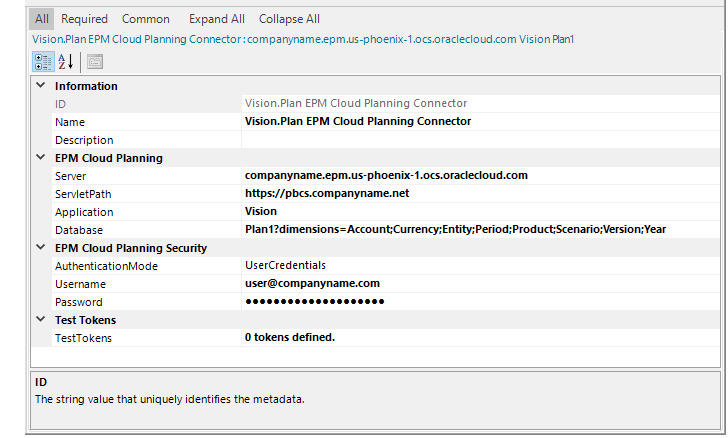Click the ID help description text
Viewport: 728px width, 438px height.
pos(170,399)
